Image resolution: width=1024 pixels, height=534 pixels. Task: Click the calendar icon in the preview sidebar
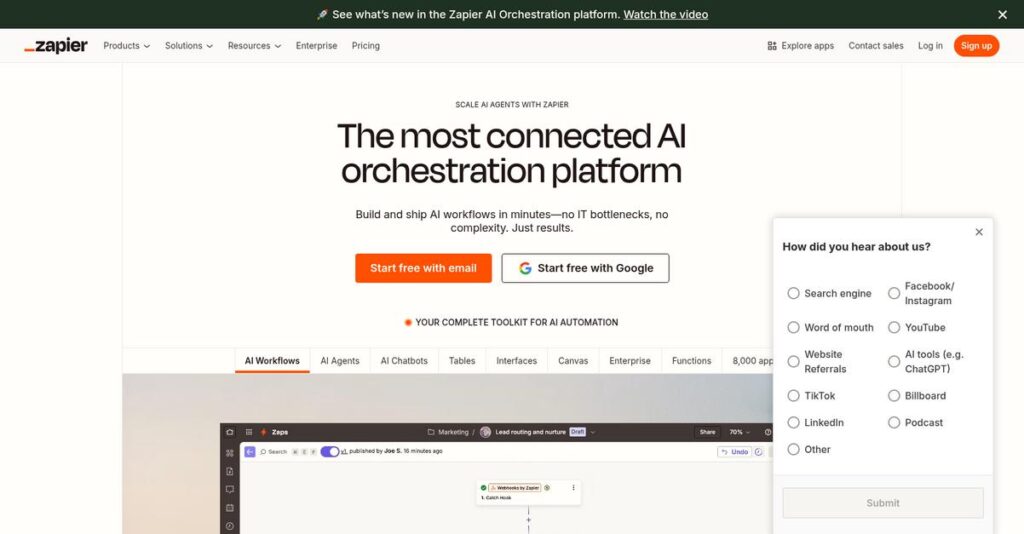[230, 508]
